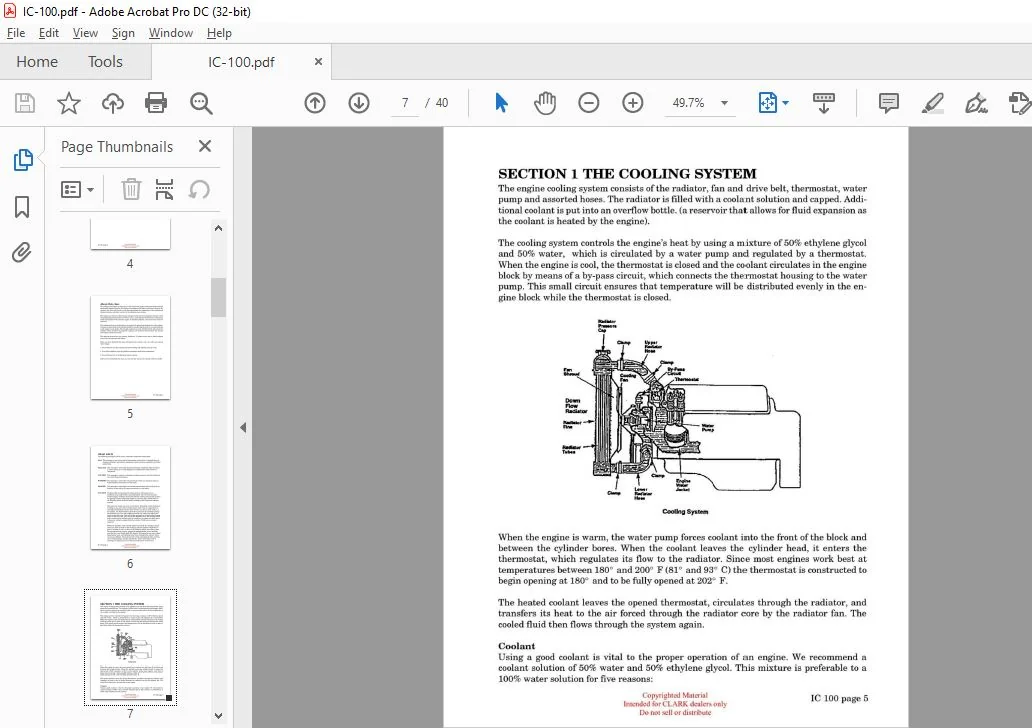The height and width of the screenshot is (728, 1032).
Task: Click thumbnails scrollbar down arrow
Action: tap(219, 715)
